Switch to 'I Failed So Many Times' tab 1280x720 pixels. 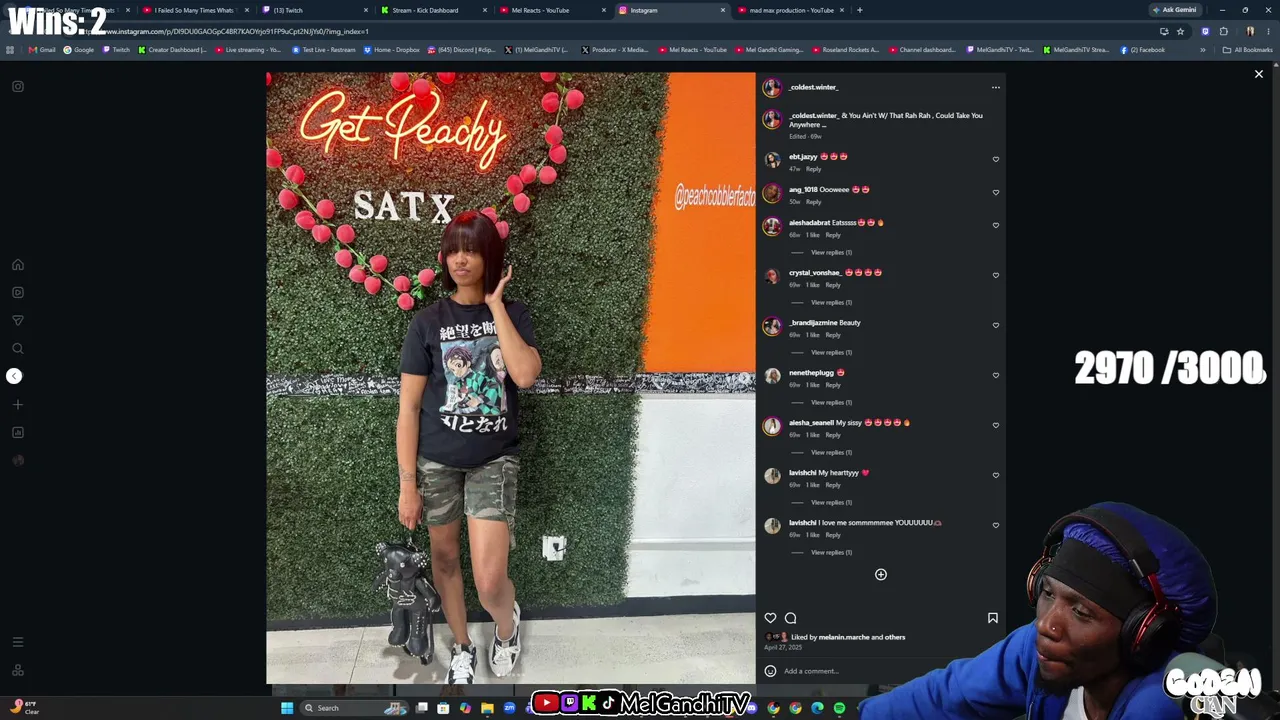(194, 10)
